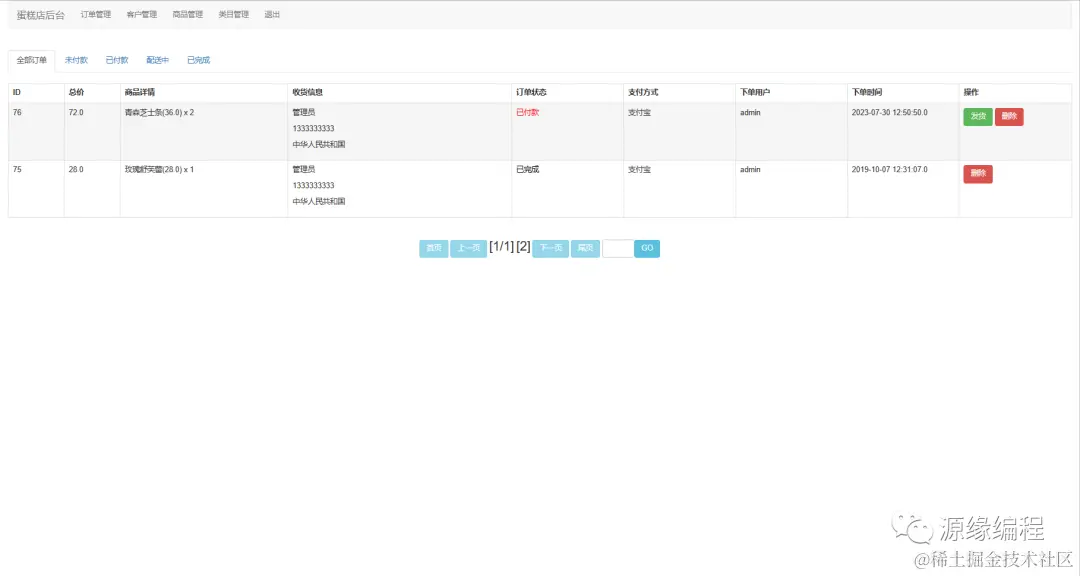The height and width of the screenshot is (576, 1080).
Task: Click the [1/1] page indicator
Action: point(501,247)
